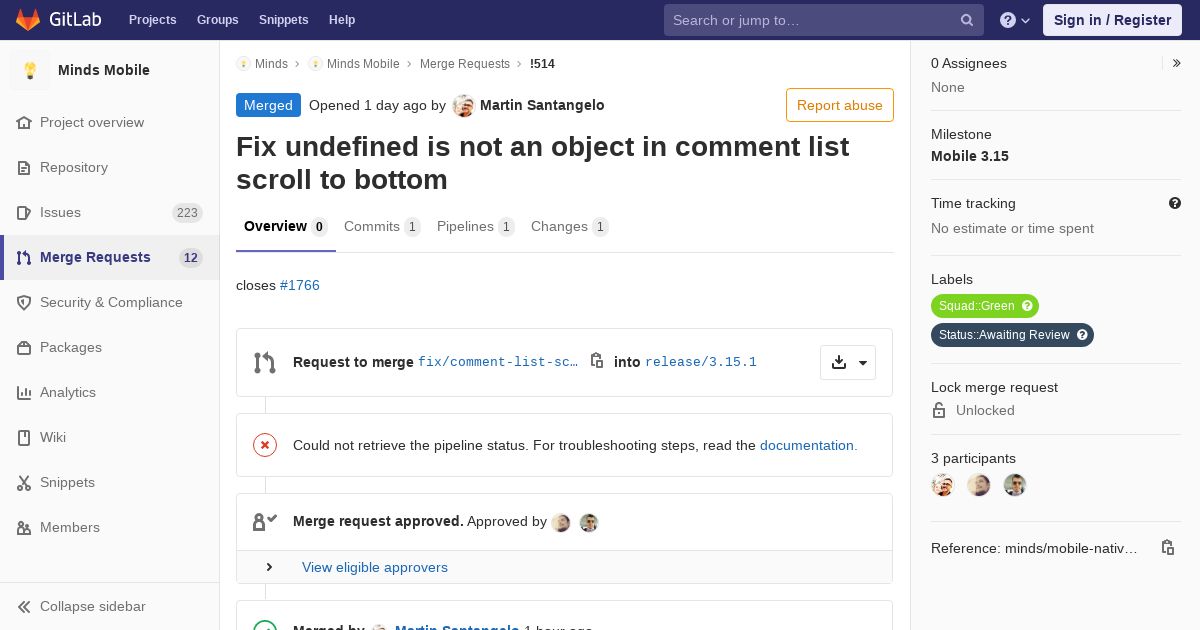Viewport: 1200px width, 630px height.
Task: Open Snippets in top navigation
Action: click(x=283, y=20)
